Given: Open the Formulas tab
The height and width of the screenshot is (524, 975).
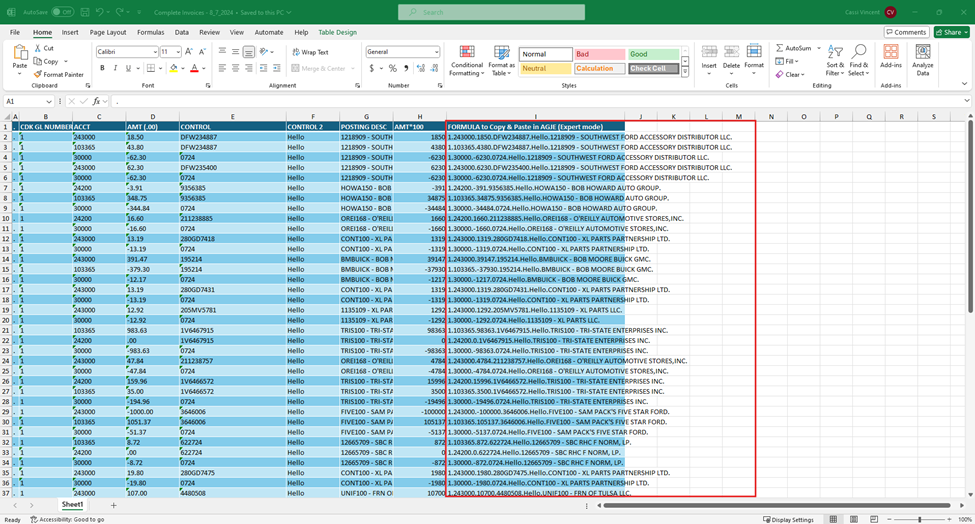Looking at the screenshot, I should [150, 32].
